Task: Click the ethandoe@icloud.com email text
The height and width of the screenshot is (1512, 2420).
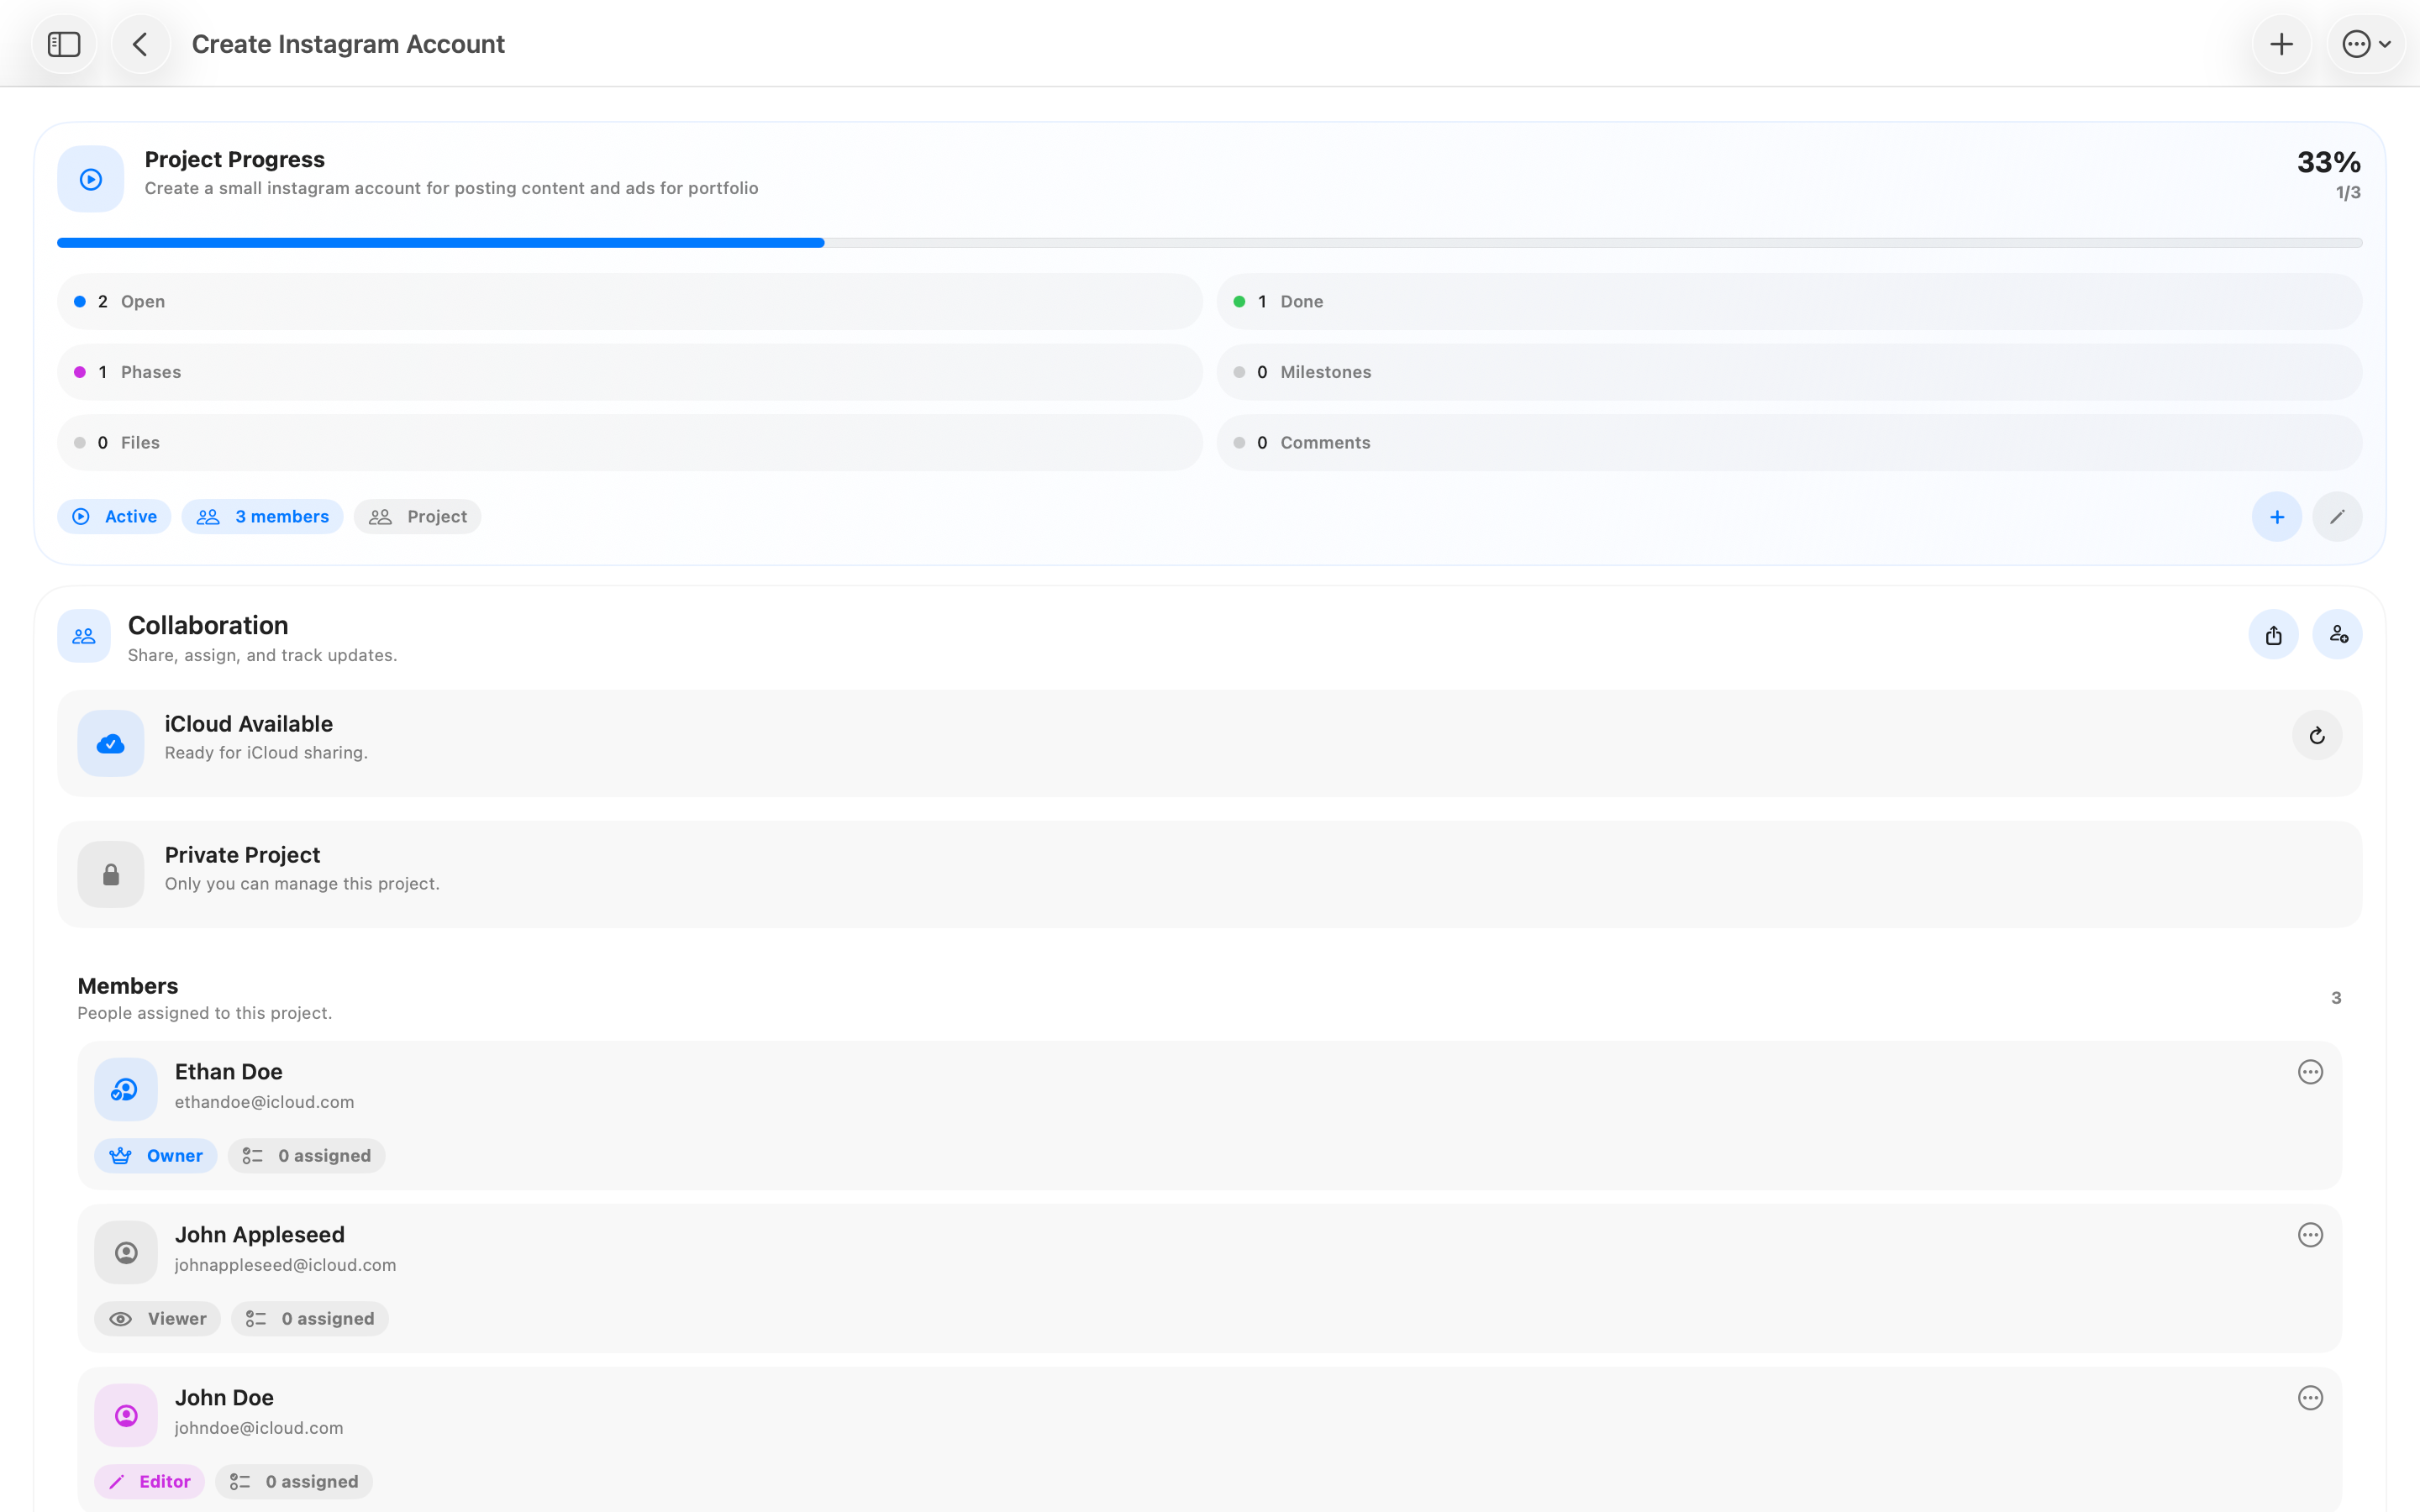Action: (264, 1102)
